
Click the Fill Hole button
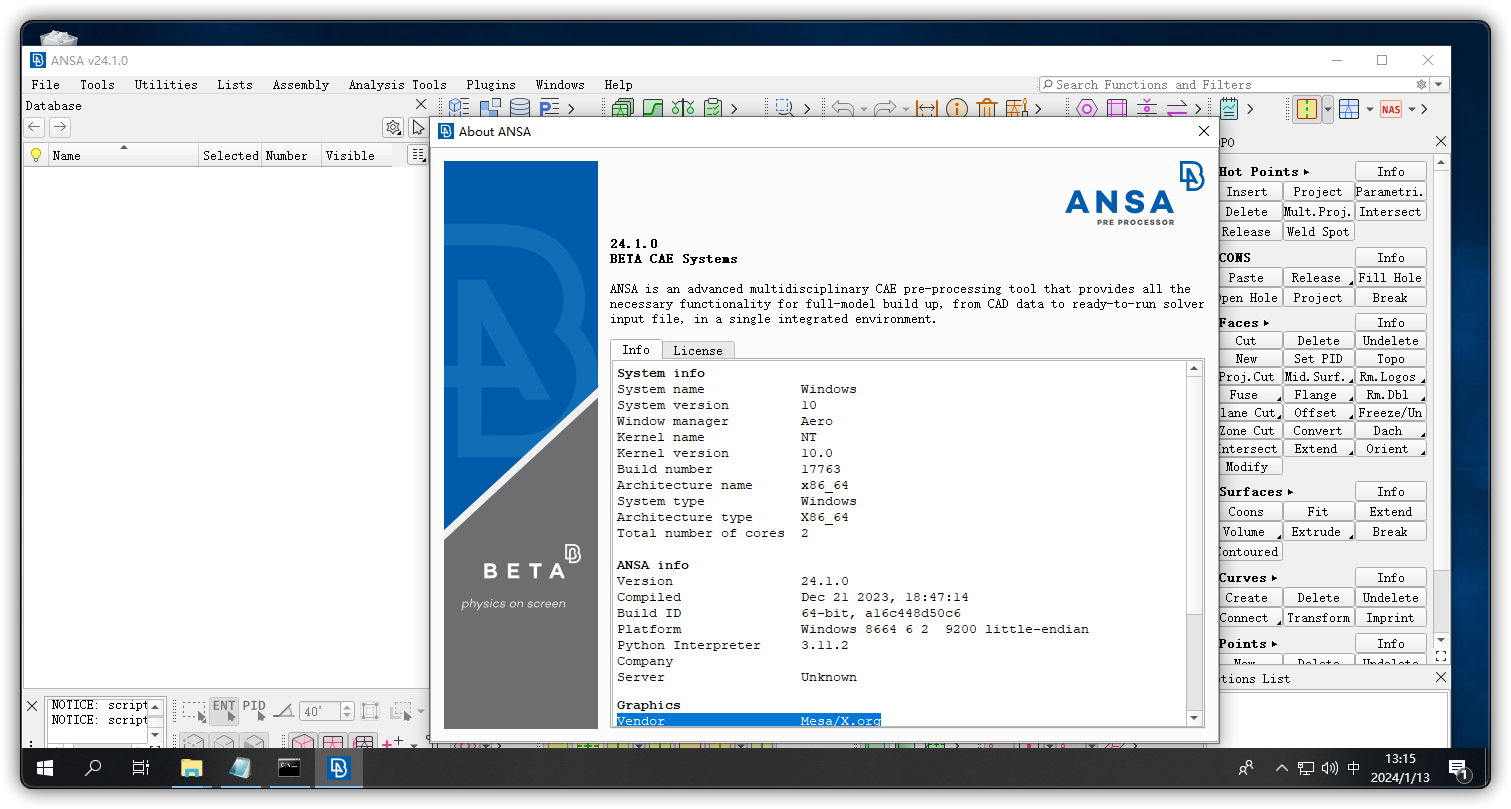(1390, 278)
